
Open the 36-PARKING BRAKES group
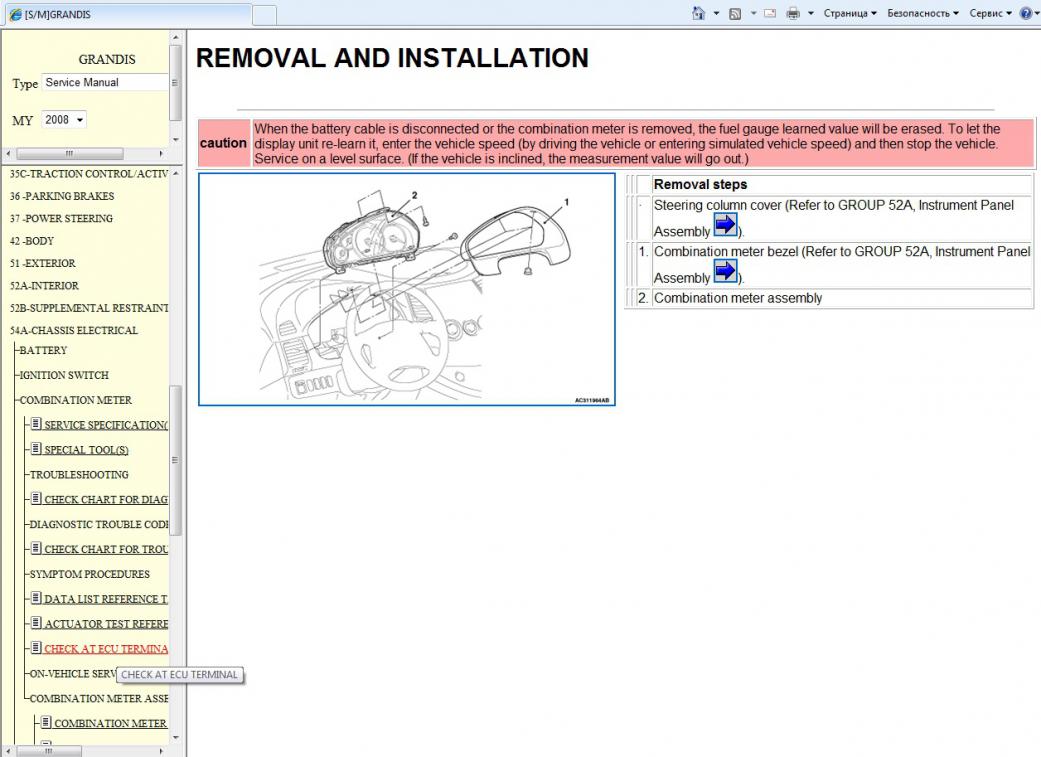click(x=62, y=197)
